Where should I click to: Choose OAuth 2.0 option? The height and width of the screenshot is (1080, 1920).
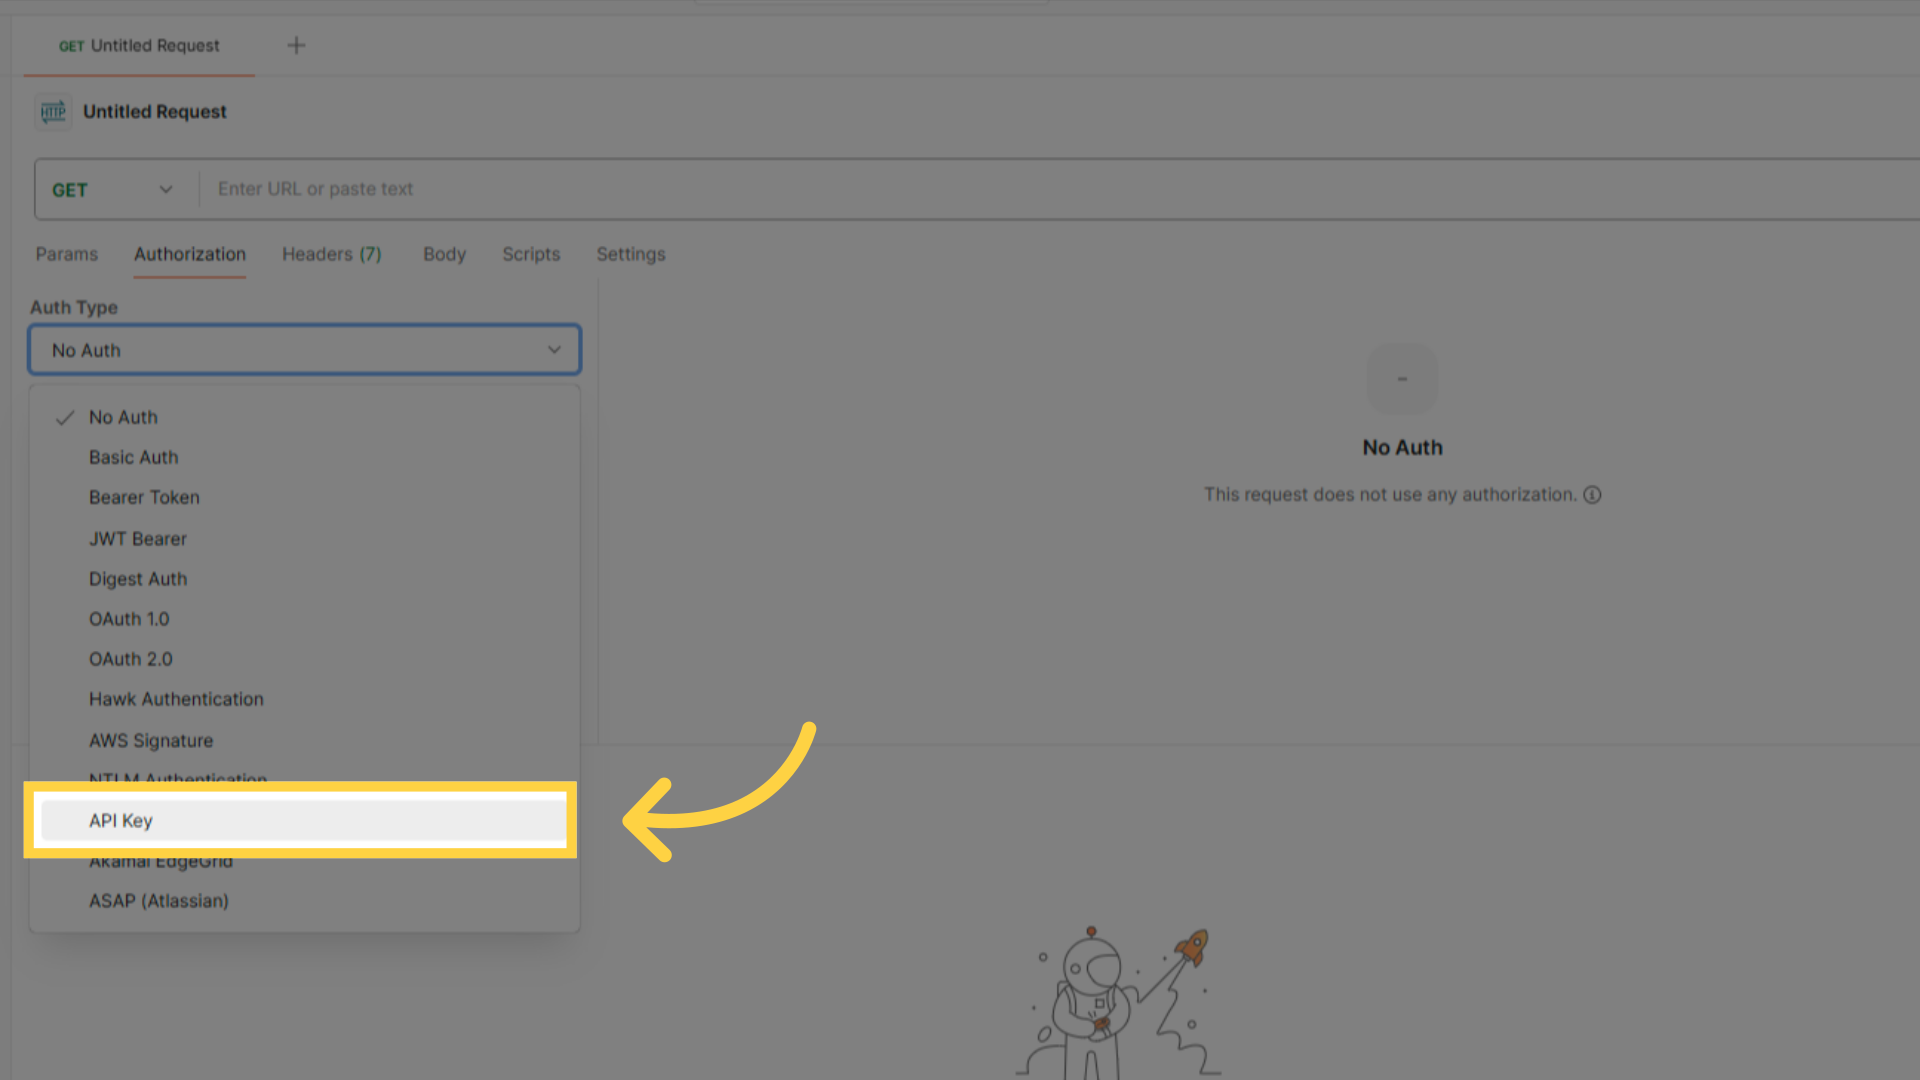(x=304, y=659)
